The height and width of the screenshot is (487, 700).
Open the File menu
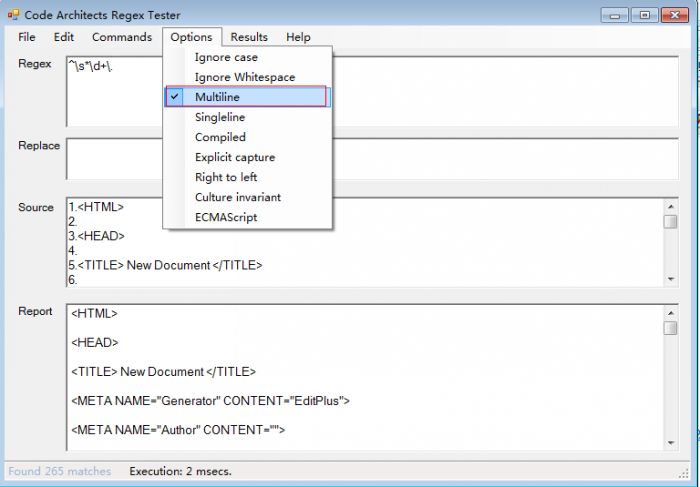[27, 37]
